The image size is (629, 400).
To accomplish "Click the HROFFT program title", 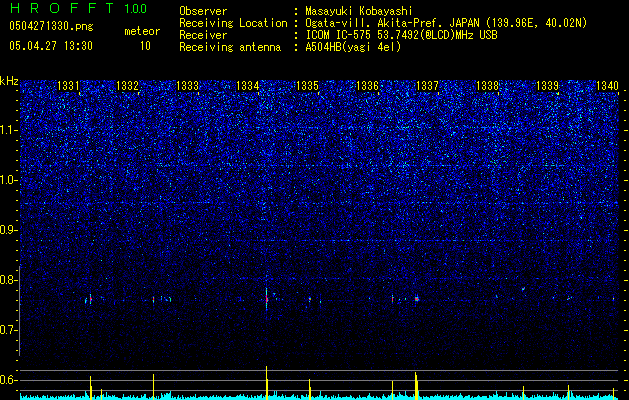I will pyautogui.click(x=62, y=8).
